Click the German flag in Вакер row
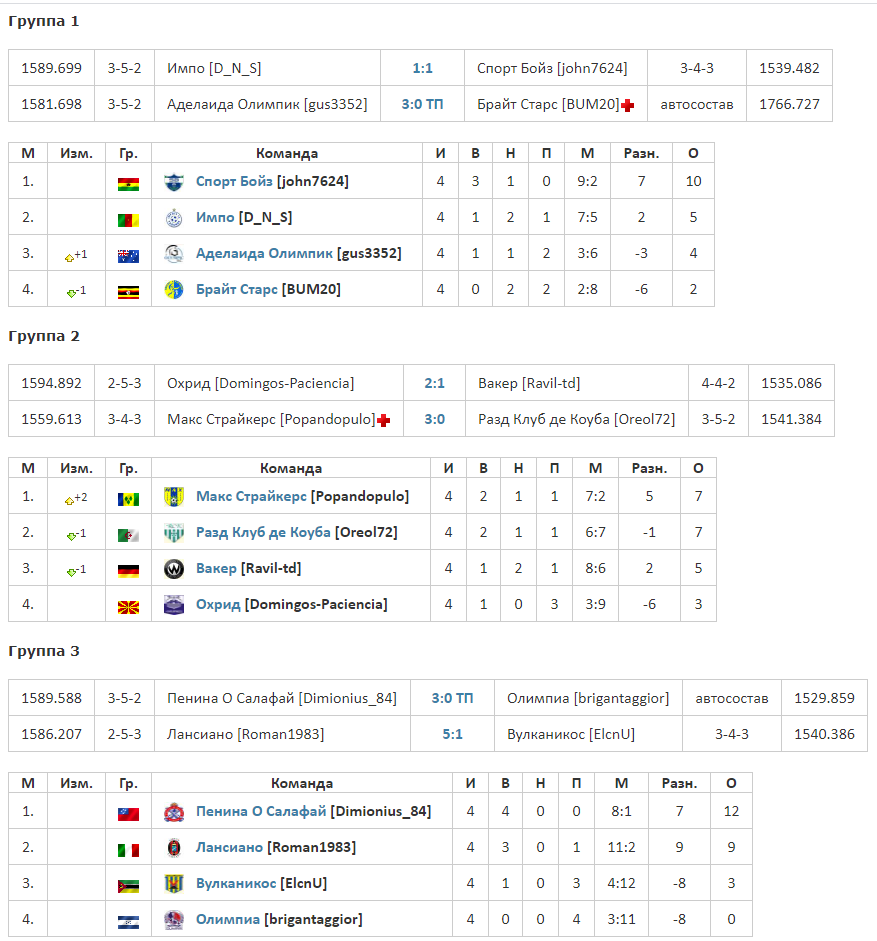Viewport: 877px width, 941px height. click(x=128, y=571)
